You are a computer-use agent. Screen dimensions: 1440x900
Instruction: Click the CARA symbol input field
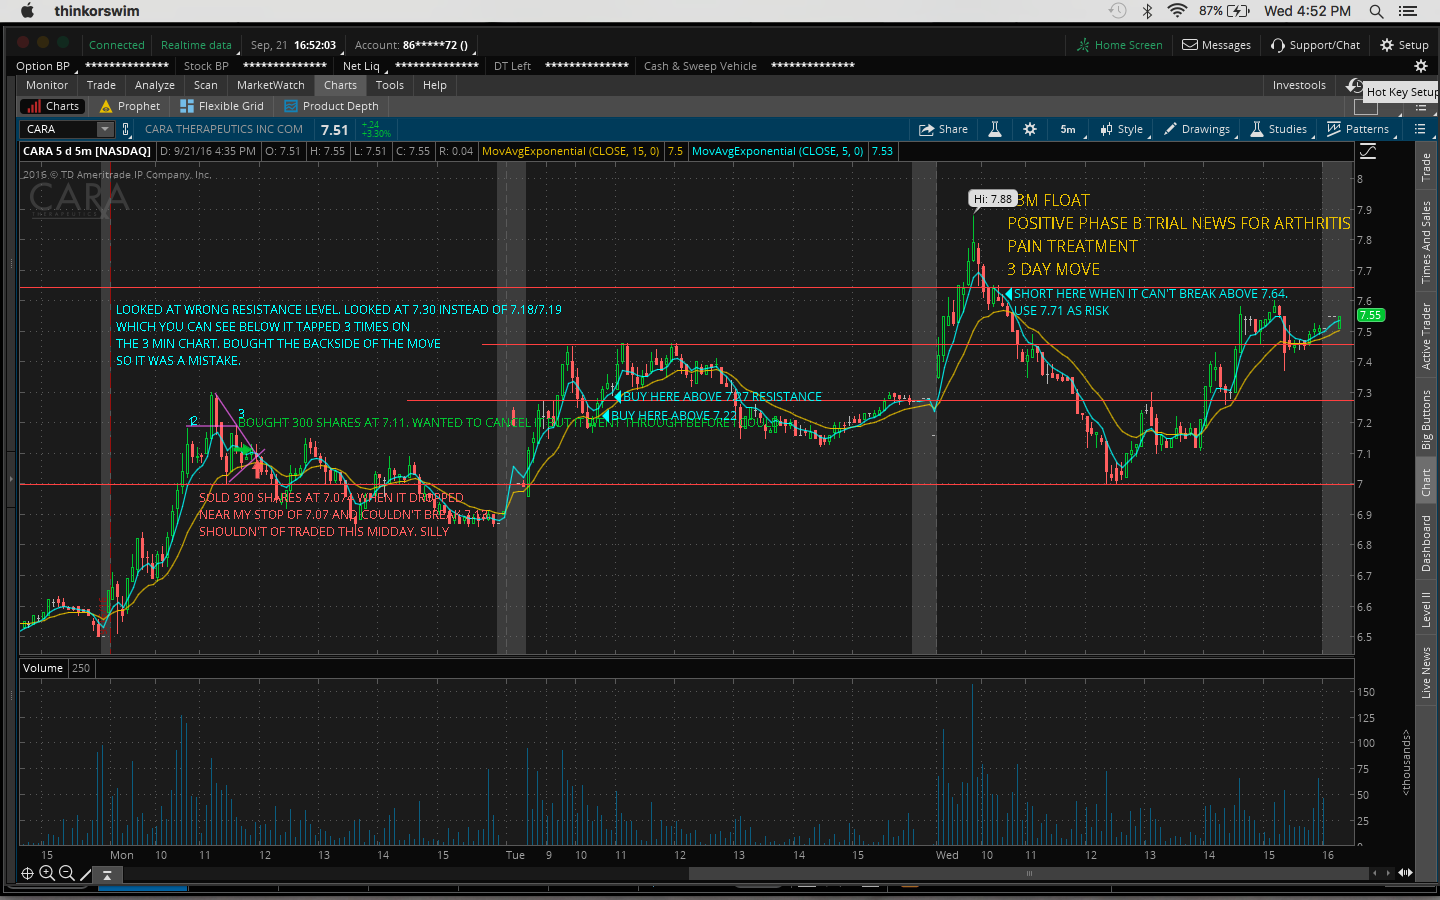[58, 129]
